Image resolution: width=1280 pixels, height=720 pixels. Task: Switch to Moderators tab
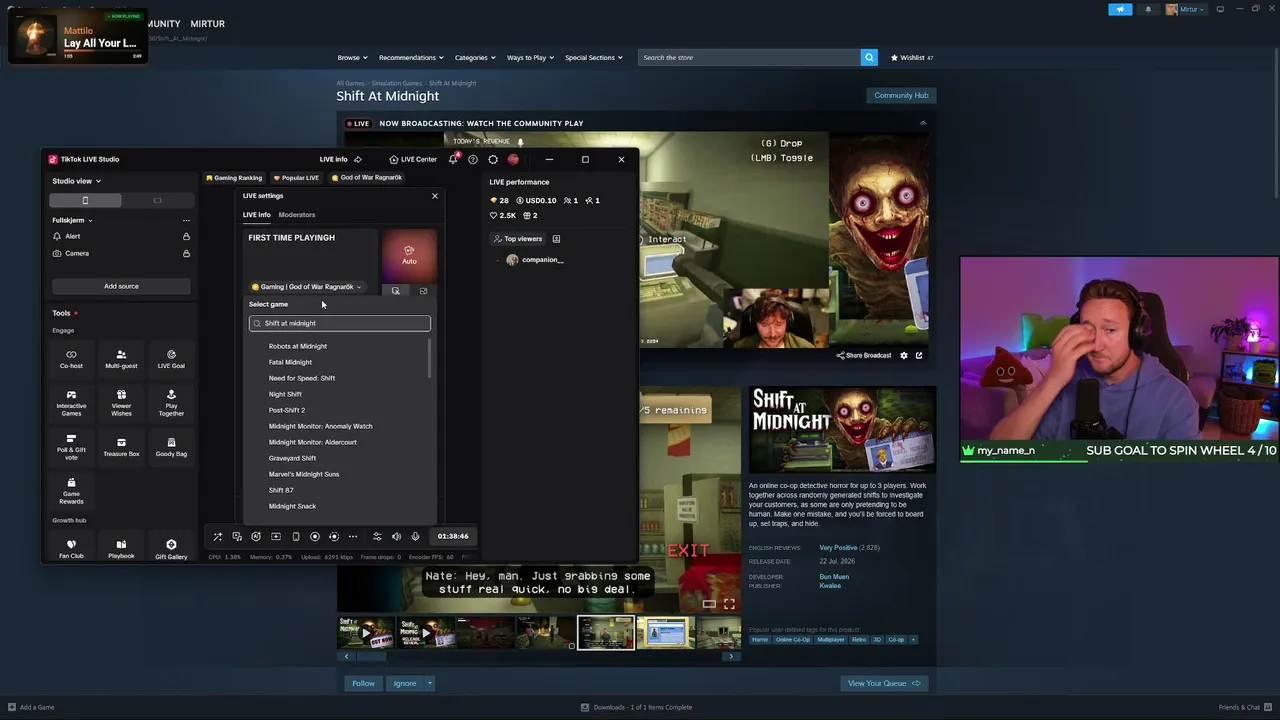click(297, 215)
